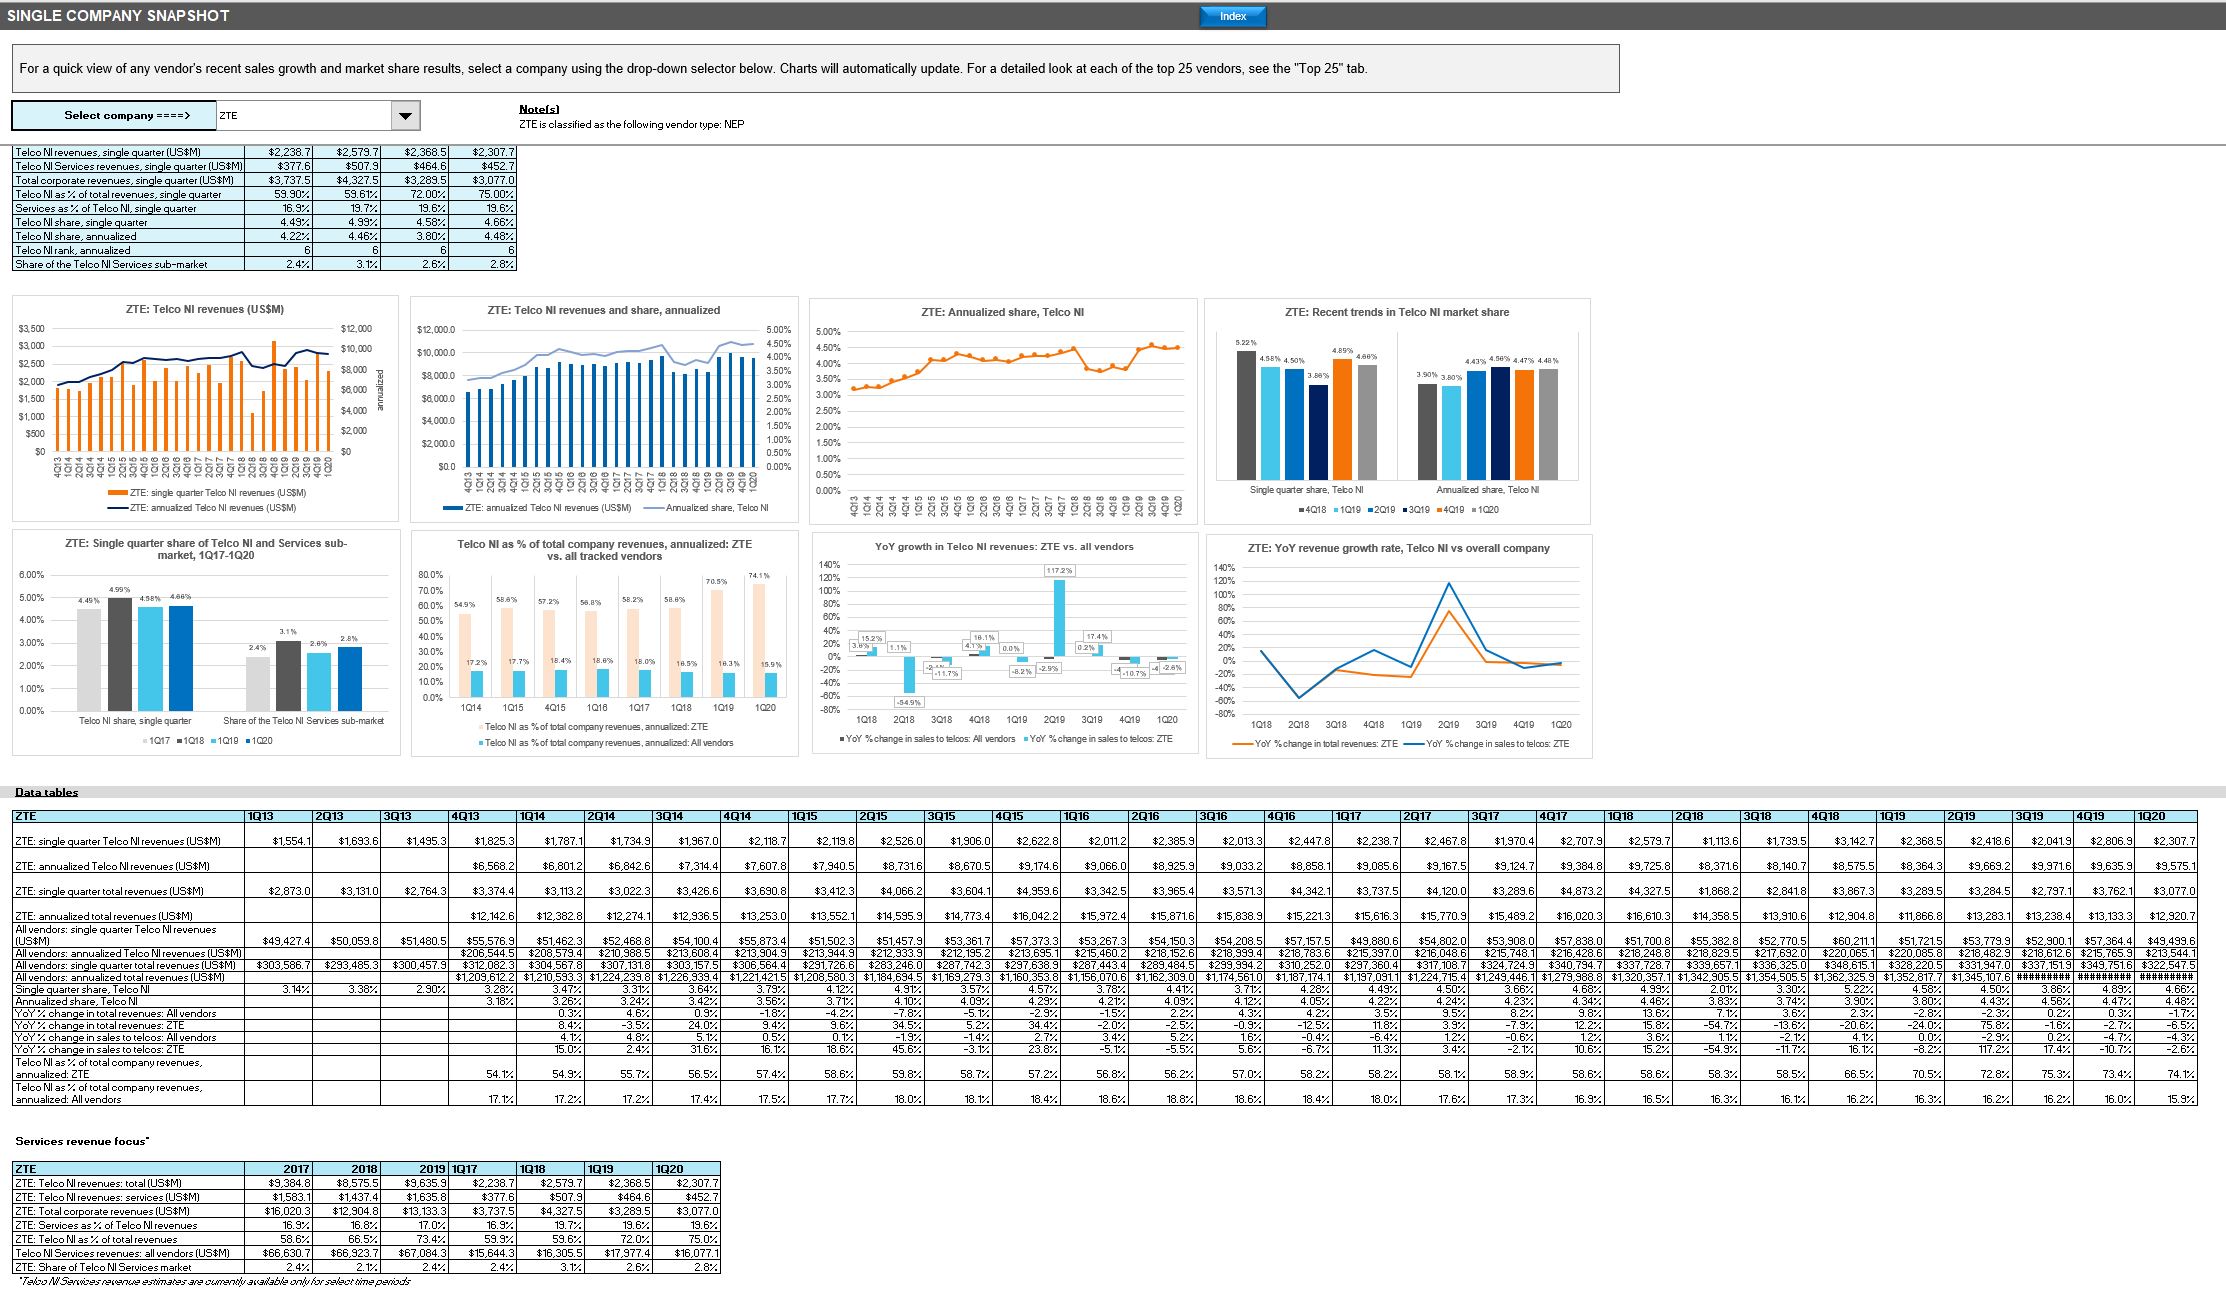2226x1312 pixels.
Task: Open the company selector dropdown arrow
Action: [x=404, y=116]
